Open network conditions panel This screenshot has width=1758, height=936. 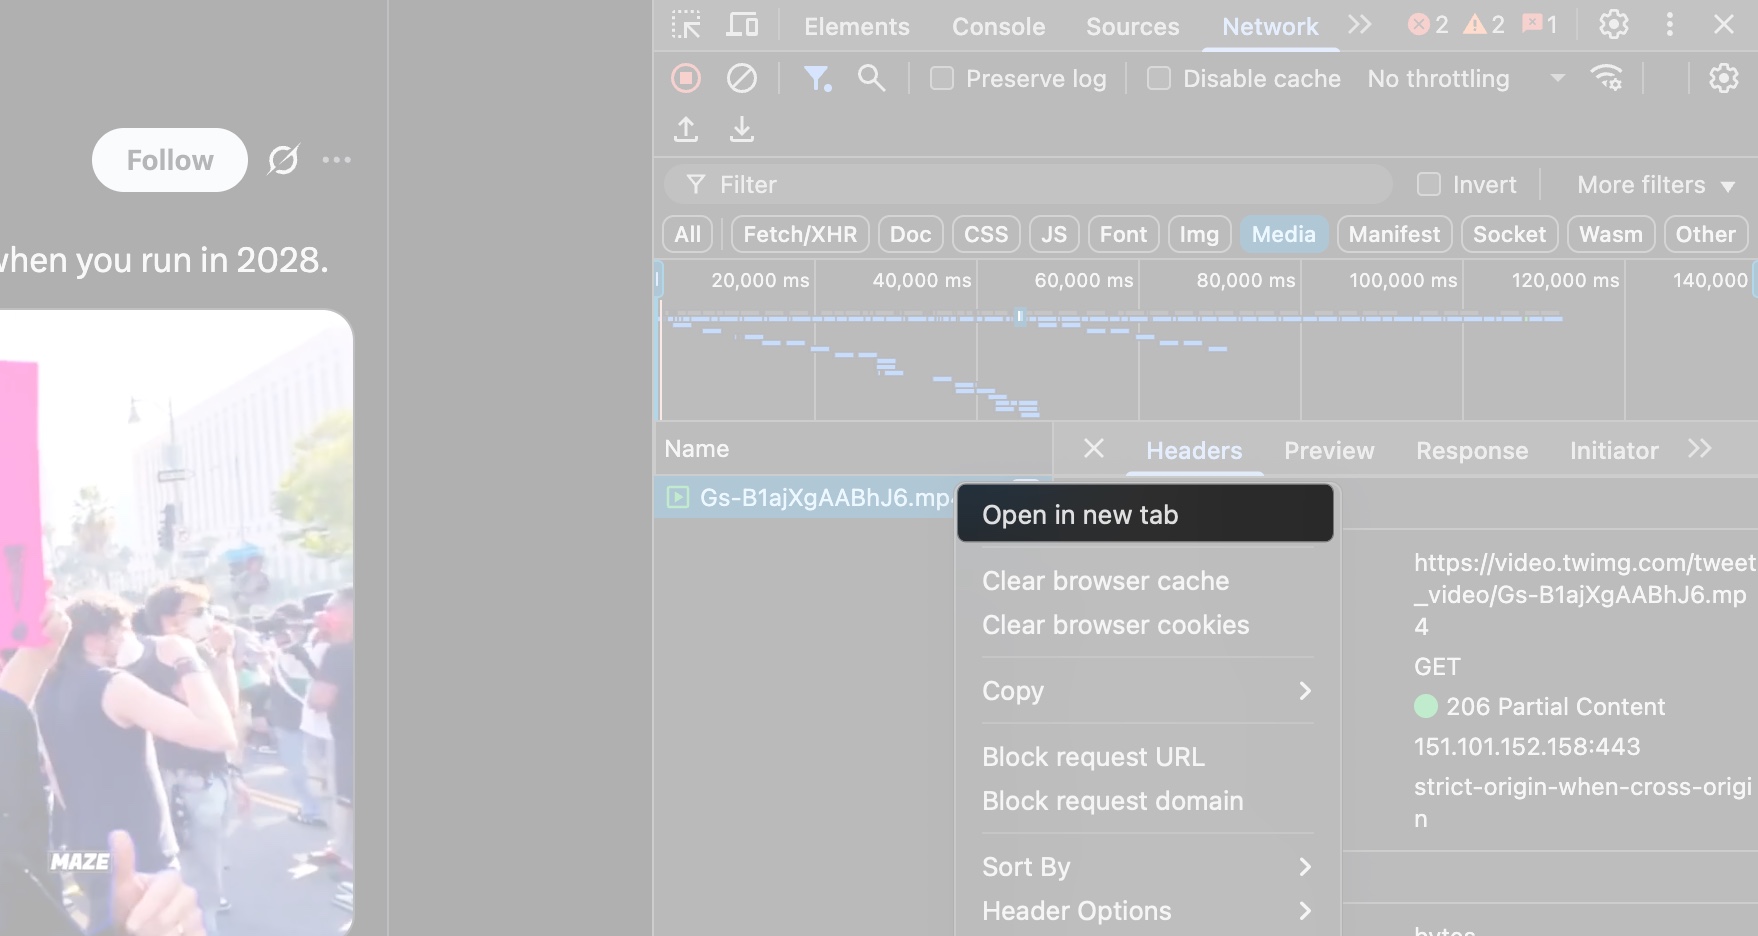coord(1607,78)
